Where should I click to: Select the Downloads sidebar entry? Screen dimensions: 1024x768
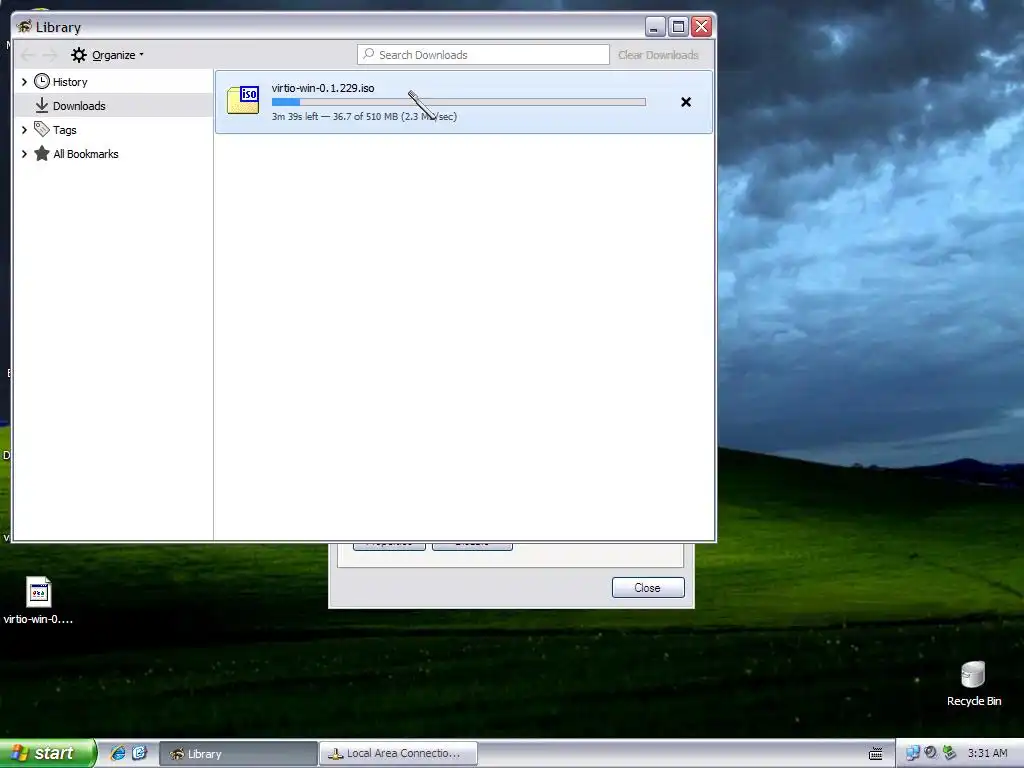tap(114, 105)
